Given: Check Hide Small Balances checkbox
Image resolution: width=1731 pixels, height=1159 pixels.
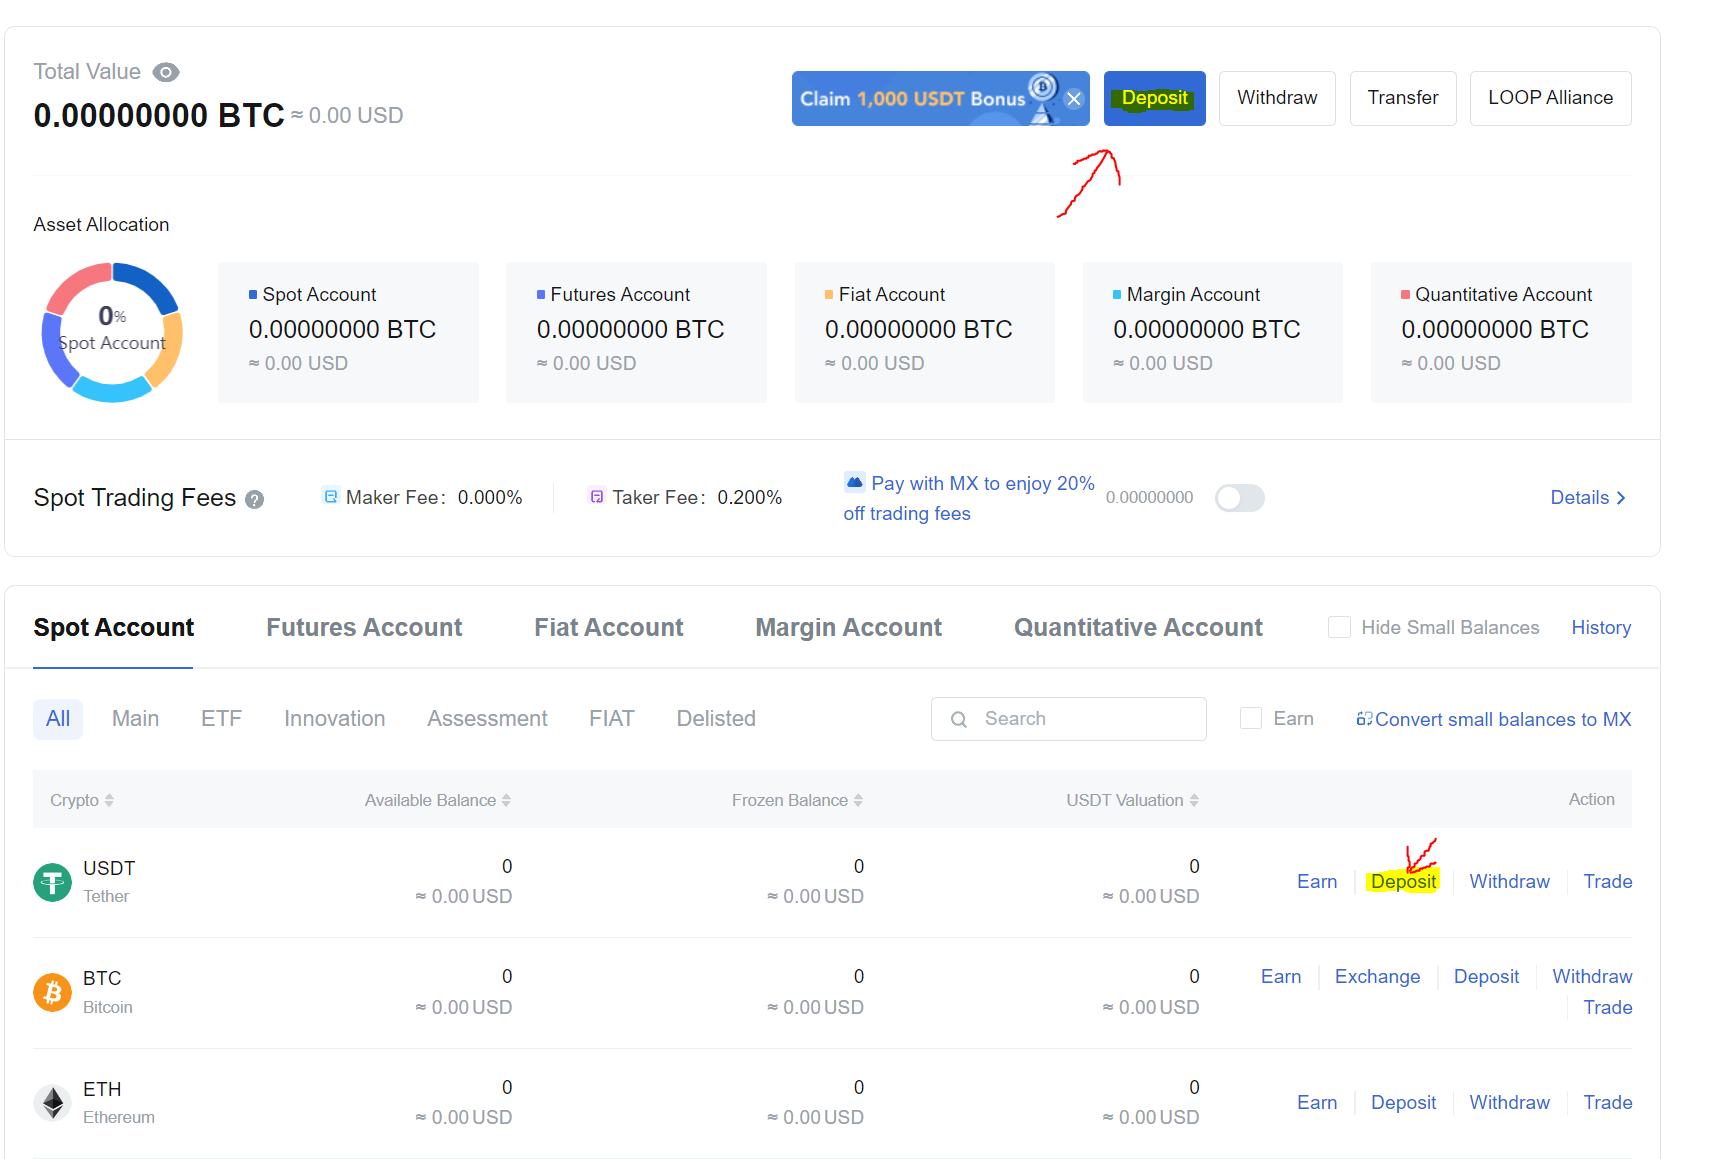Looking at the screenshot, I should click(x=1339, y=627).
